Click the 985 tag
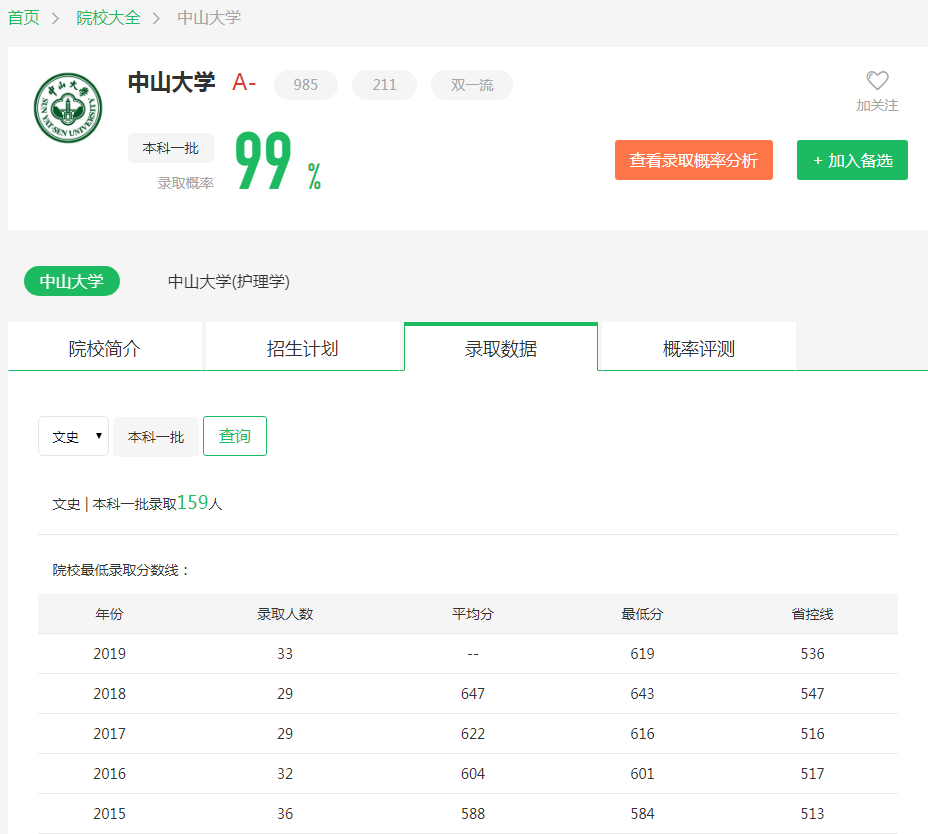 point(305,85)
